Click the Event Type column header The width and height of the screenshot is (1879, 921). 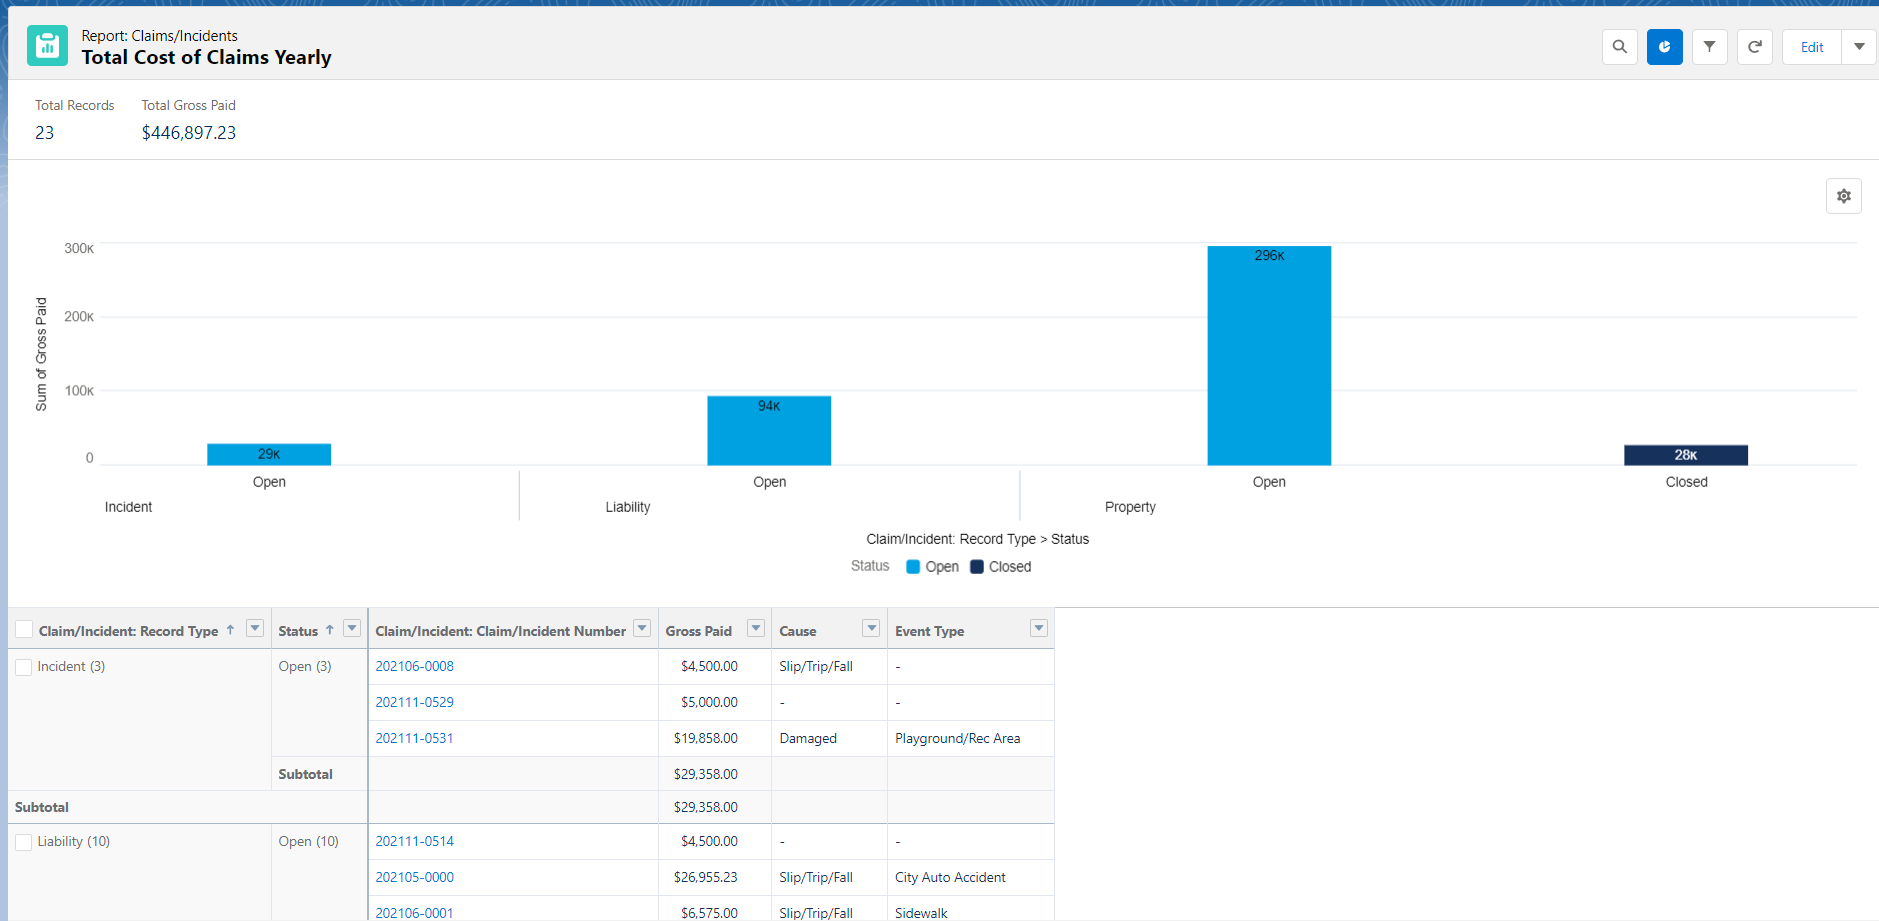click(929, 631)
